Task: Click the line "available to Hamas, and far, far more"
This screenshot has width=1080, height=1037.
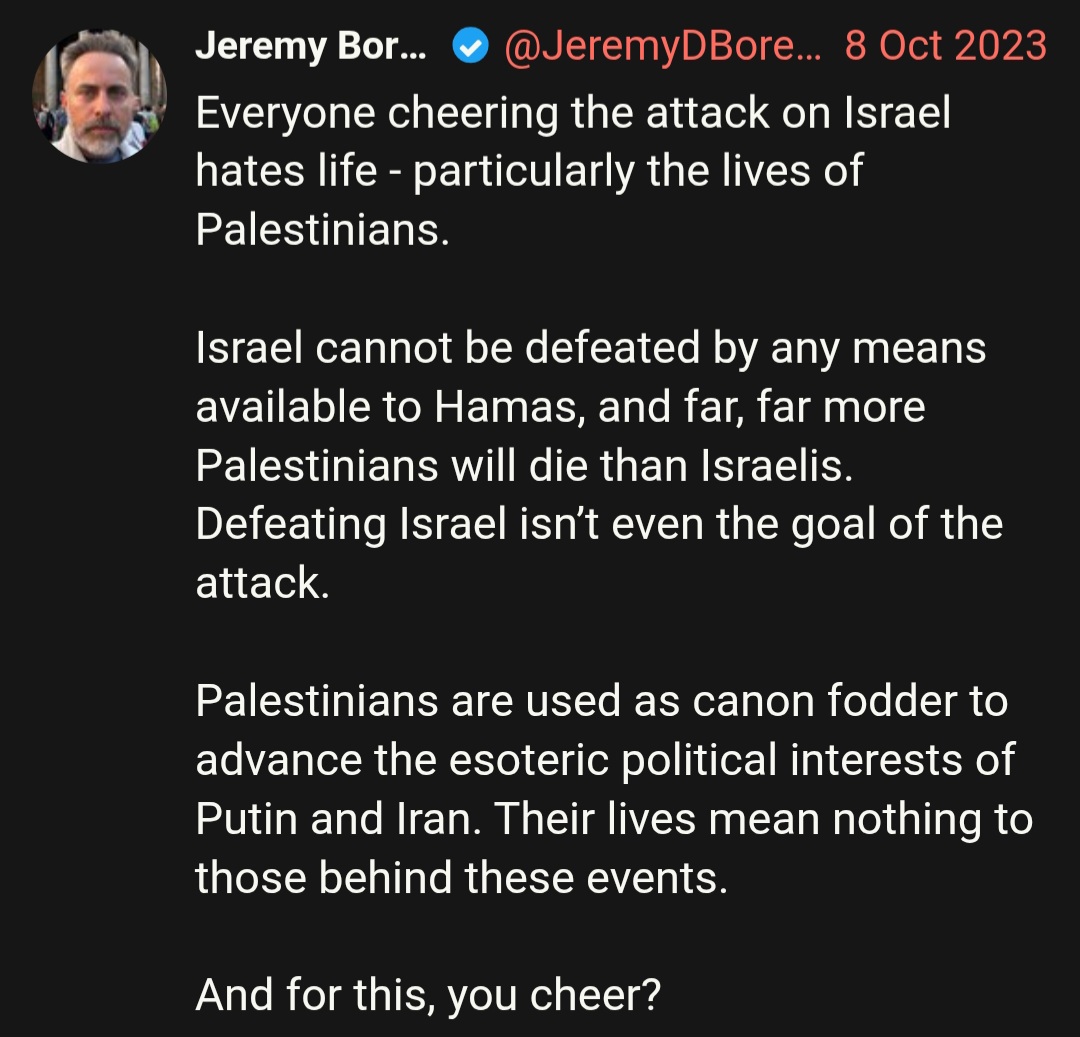Action: coord(560,407)
